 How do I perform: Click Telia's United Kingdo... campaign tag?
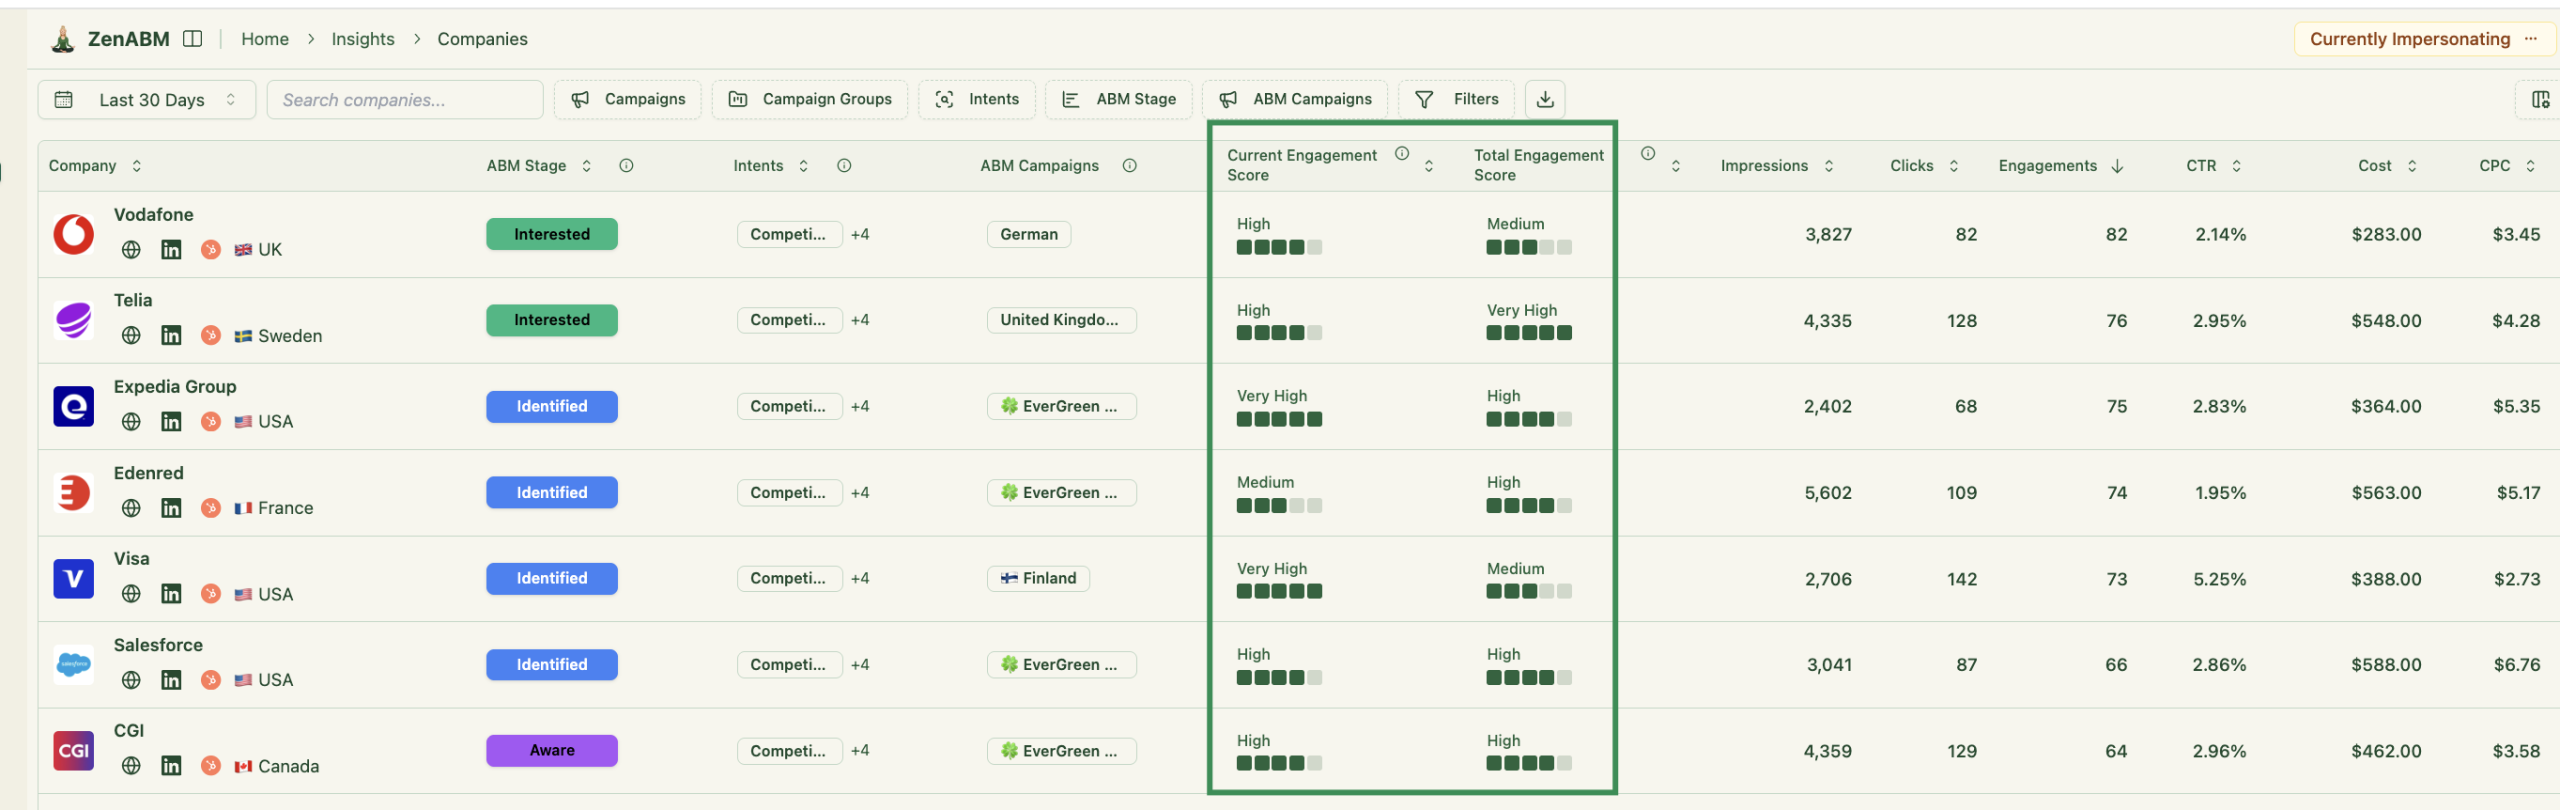[1061, 320]
